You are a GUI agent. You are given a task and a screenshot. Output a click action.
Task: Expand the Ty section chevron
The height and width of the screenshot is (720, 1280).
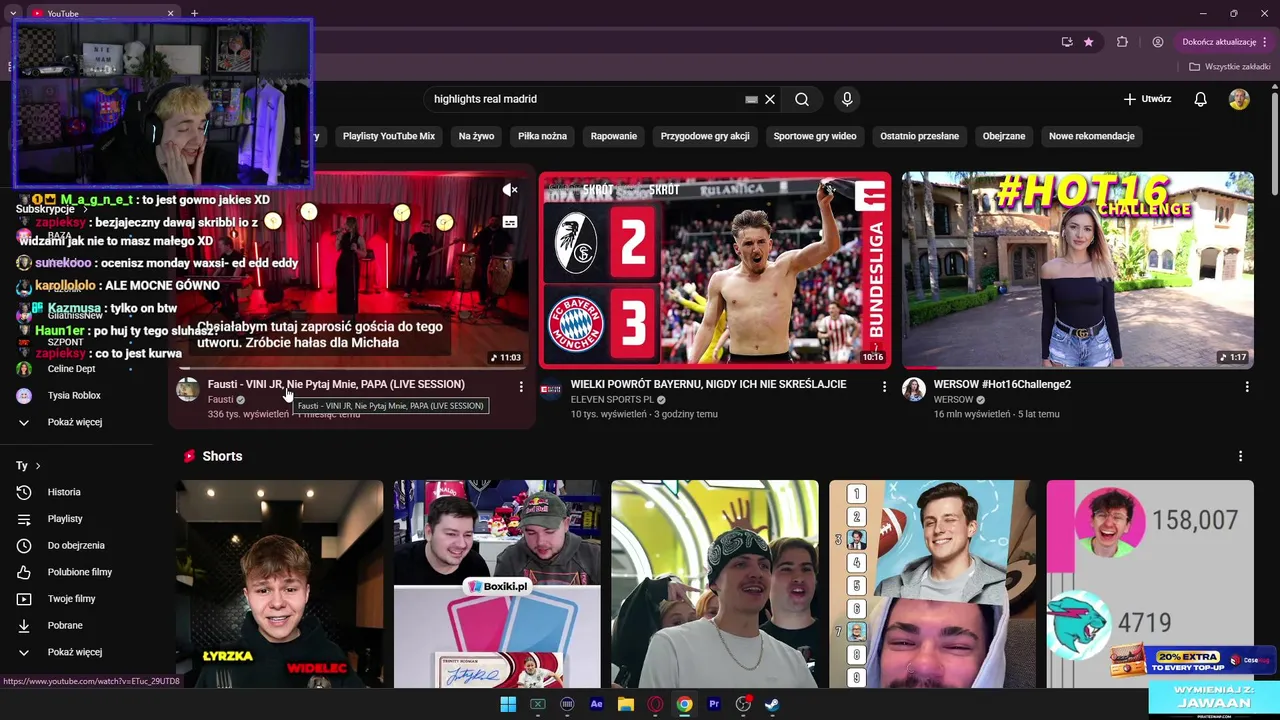(38, 466)
